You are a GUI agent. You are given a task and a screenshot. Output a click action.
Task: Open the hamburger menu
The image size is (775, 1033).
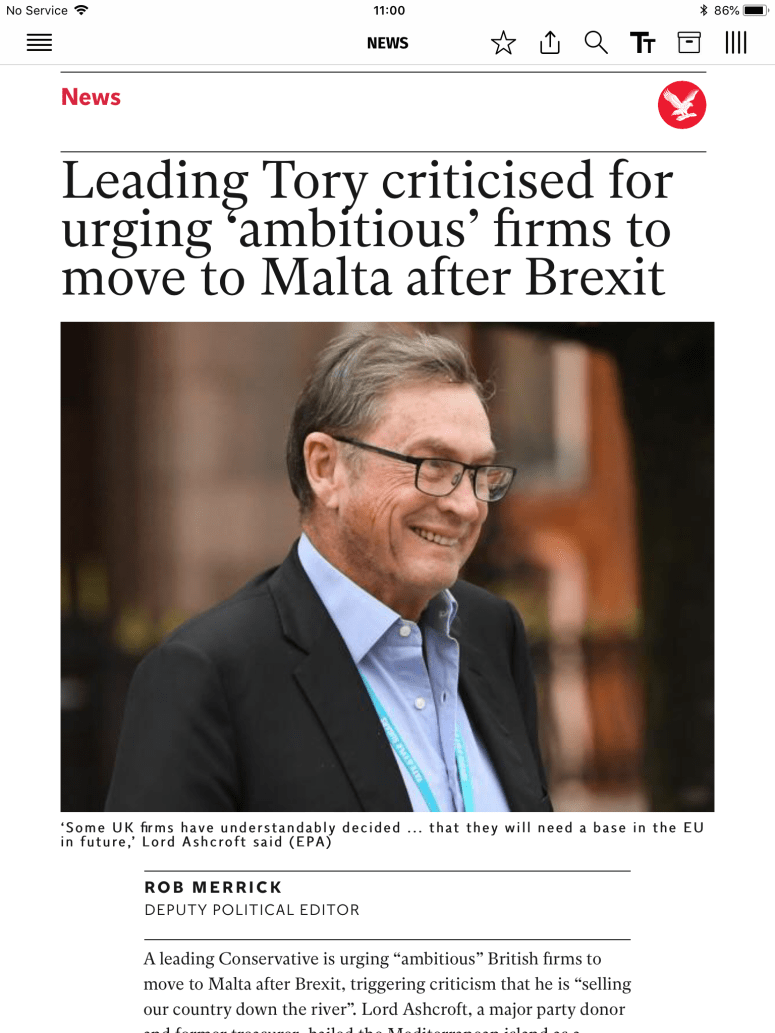(x=39, y=43)
